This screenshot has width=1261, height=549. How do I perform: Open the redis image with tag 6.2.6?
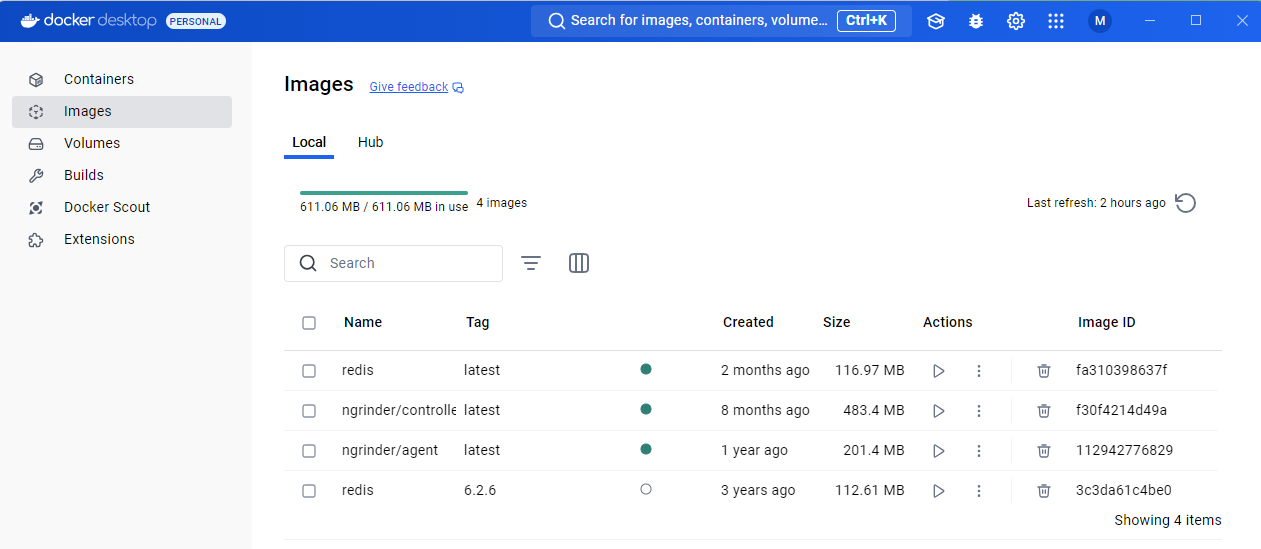[358, 490]
